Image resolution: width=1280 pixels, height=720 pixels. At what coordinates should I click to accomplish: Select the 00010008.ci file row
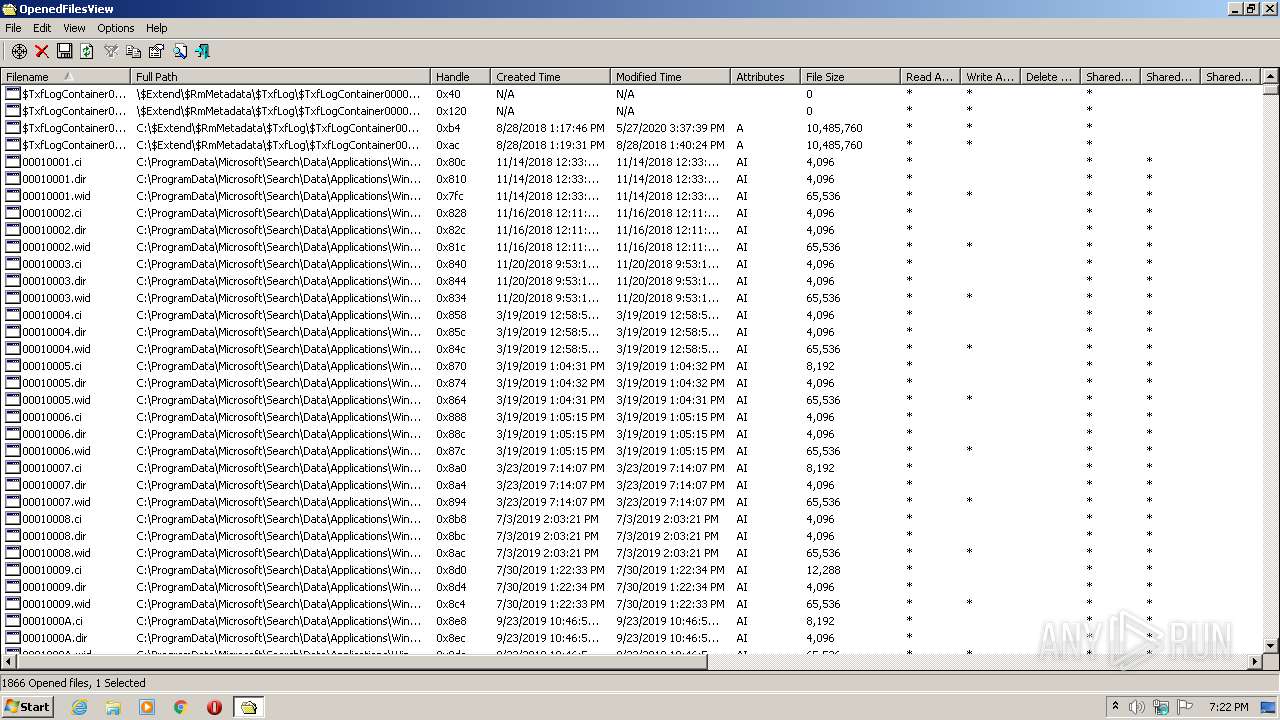tap(631, 519)
